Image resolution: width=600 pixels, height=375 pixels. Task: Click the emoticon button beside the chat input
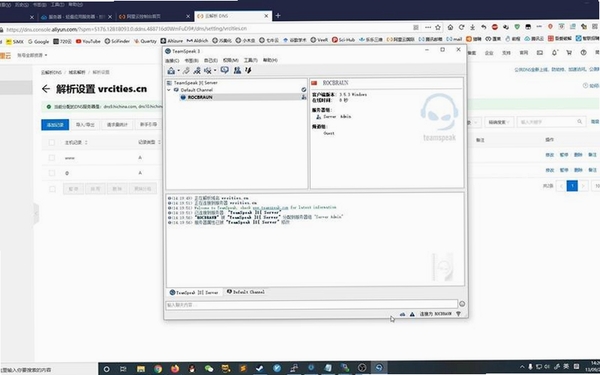pyautogui.click(x=462, y=304)
